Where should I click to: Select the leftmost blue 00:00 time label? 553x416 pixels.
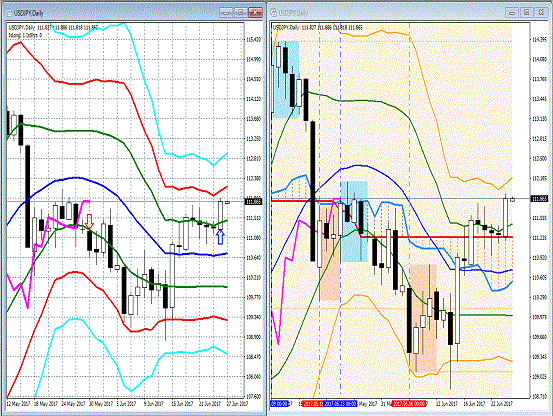click(x=279, y=403)
